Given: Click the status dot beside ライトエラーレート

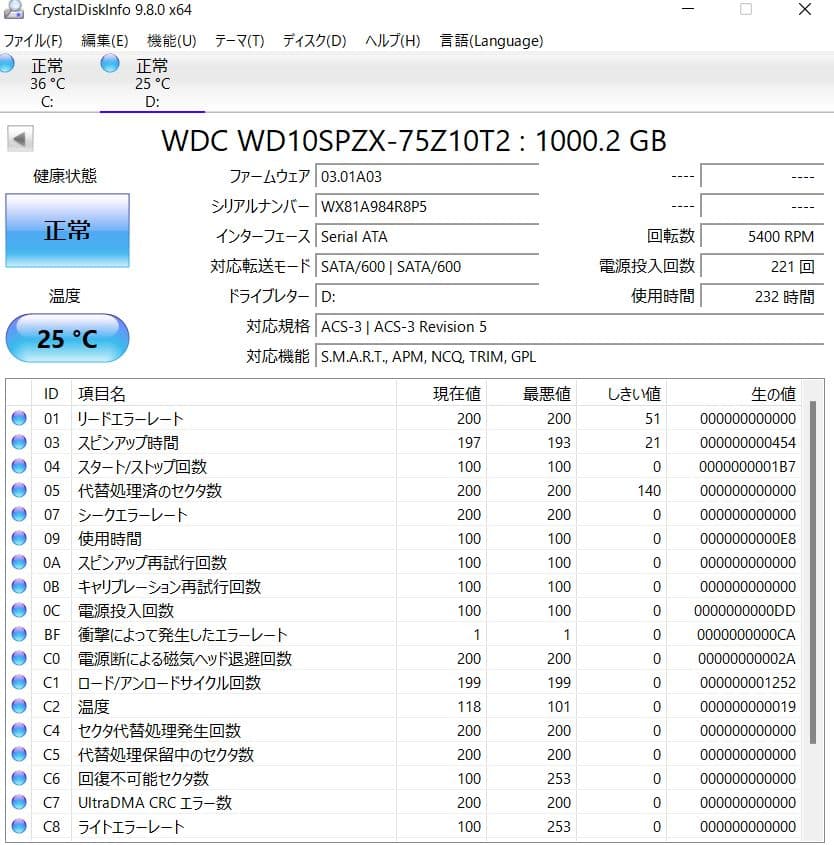Looking at the screenshot, I should 19,826.
